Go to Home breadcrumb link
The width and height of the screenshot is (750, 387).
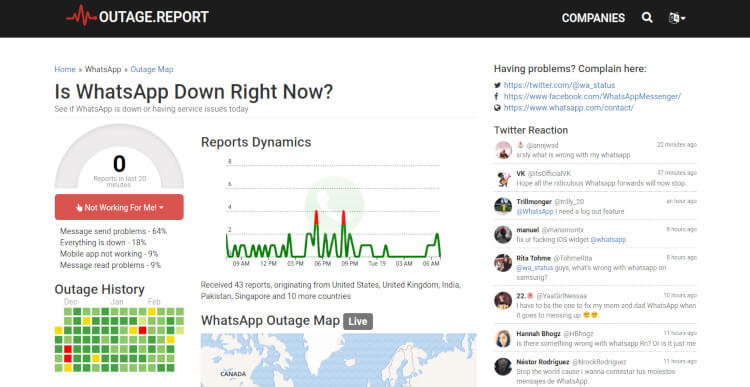pyautogui.click(x=65, y=69)
